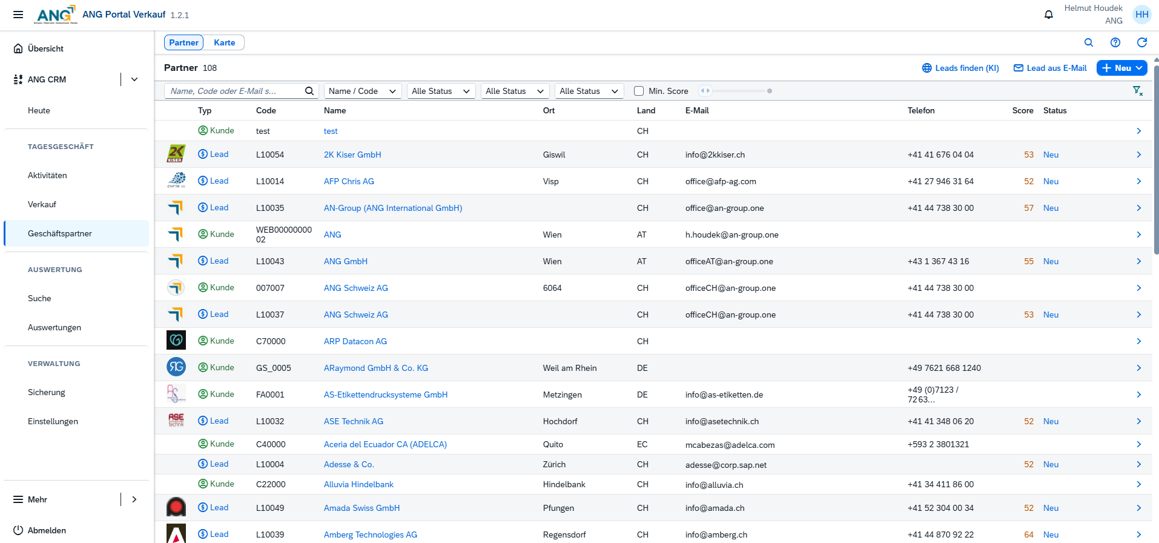The image size is (1159, 543).
Task: Open the third Alle Status dropdown
Action: (588, 91)
